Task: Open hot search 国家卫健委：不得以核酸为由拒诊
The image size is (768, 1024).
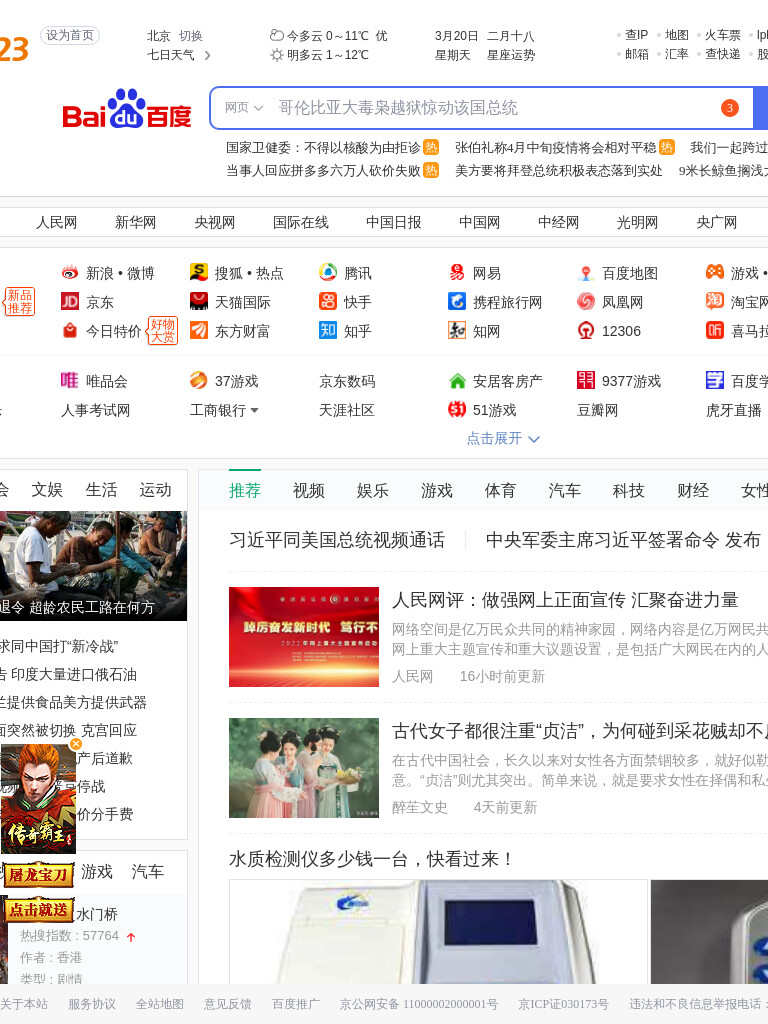Action: point(323,148)
